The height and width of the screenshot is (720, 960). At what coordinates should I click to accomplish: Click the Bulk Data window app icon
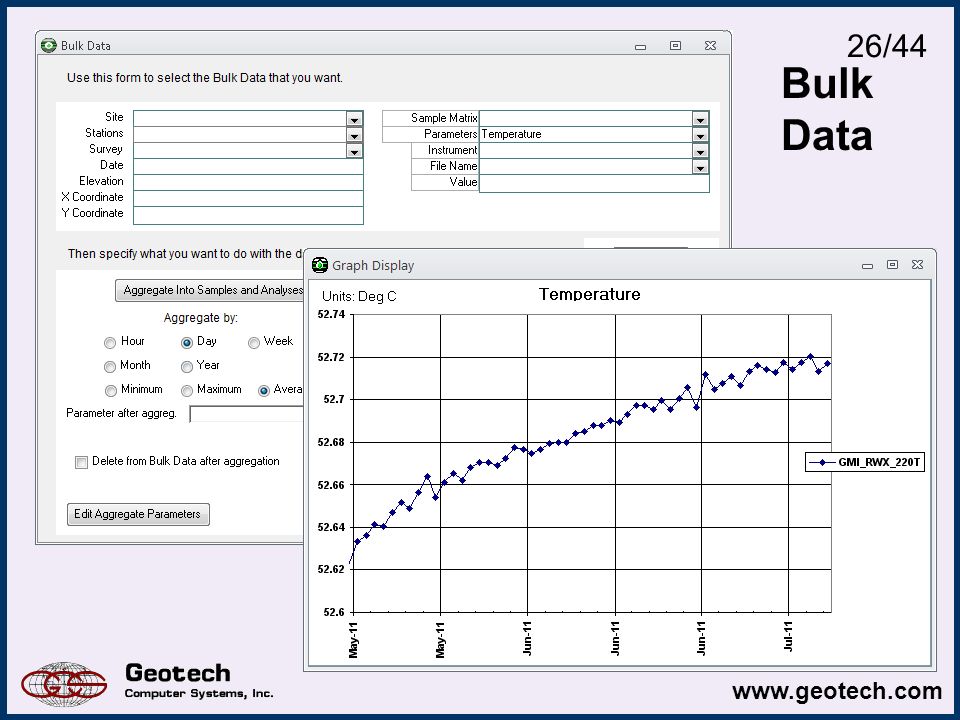coord(48,45)
